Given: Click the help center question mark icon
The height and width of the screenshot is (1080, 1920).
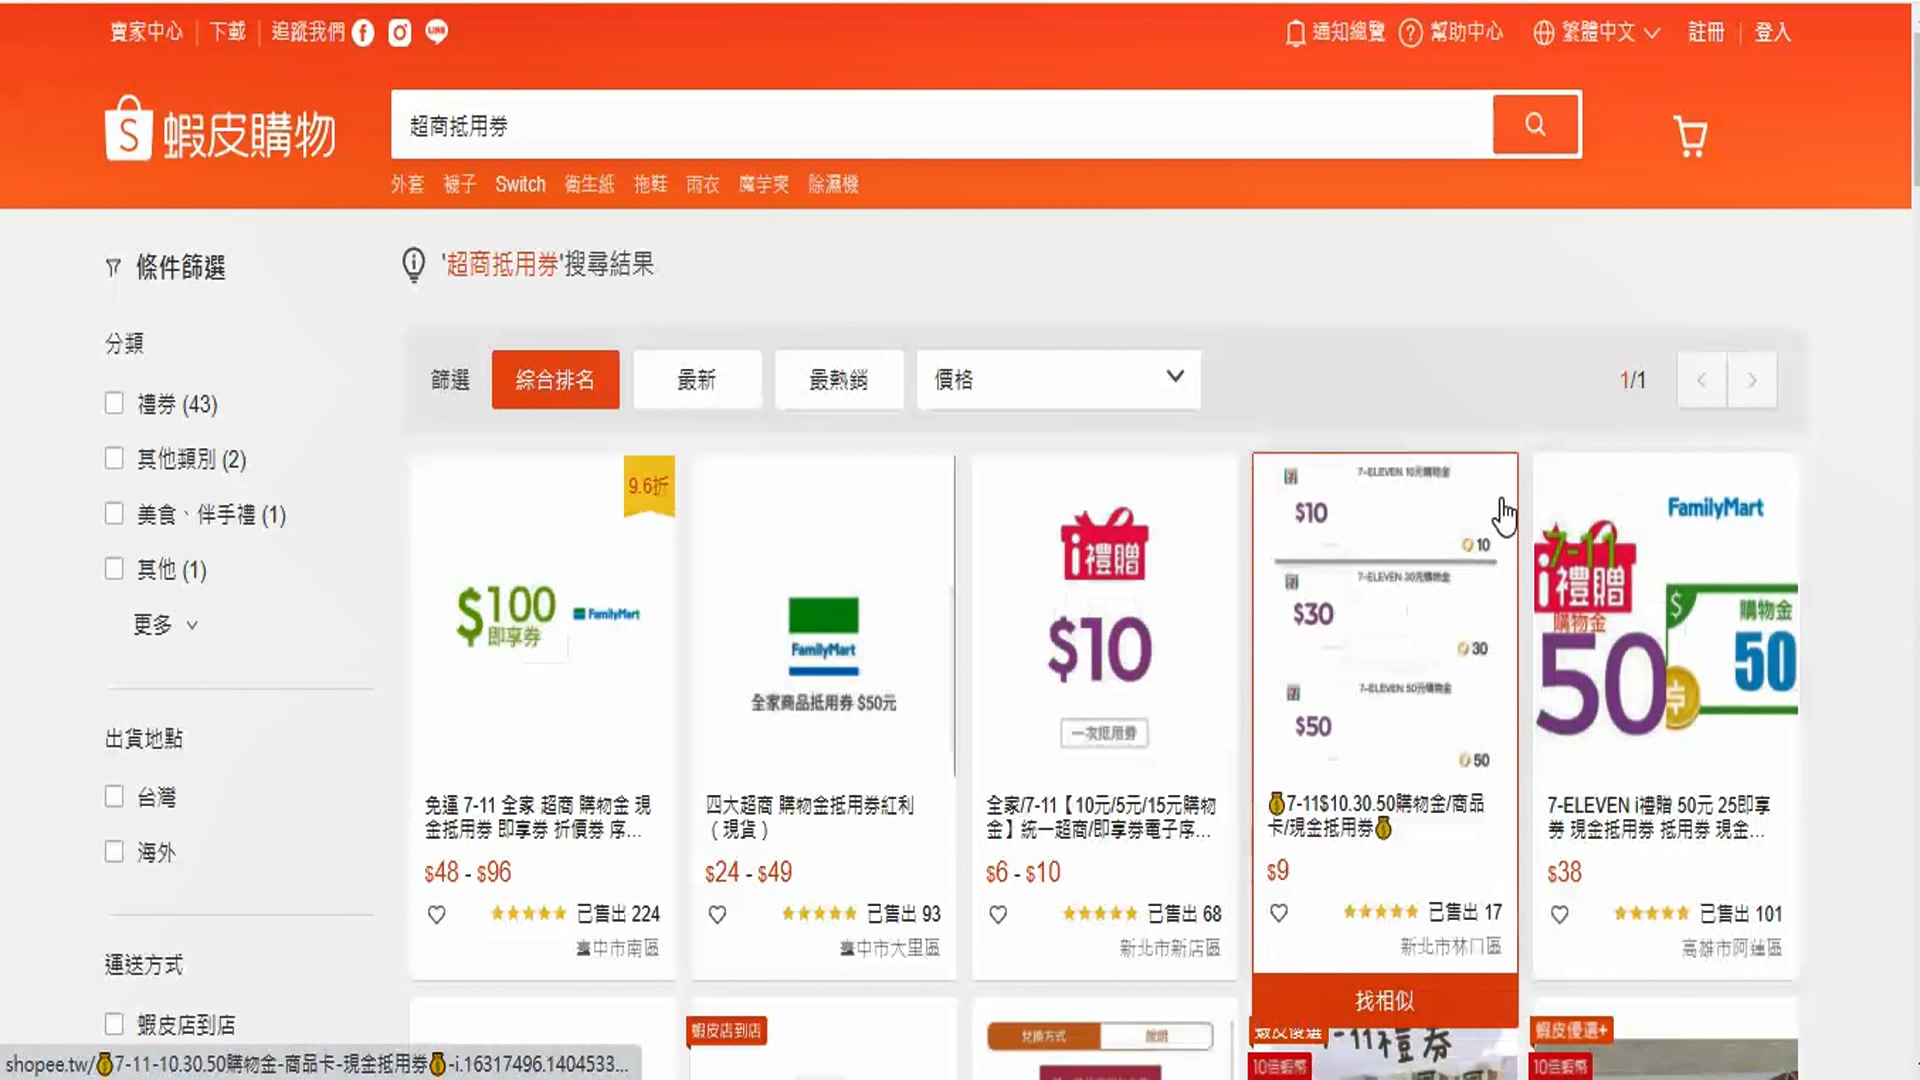Looking at the screenshot, I should click(x=1410, y=33).
